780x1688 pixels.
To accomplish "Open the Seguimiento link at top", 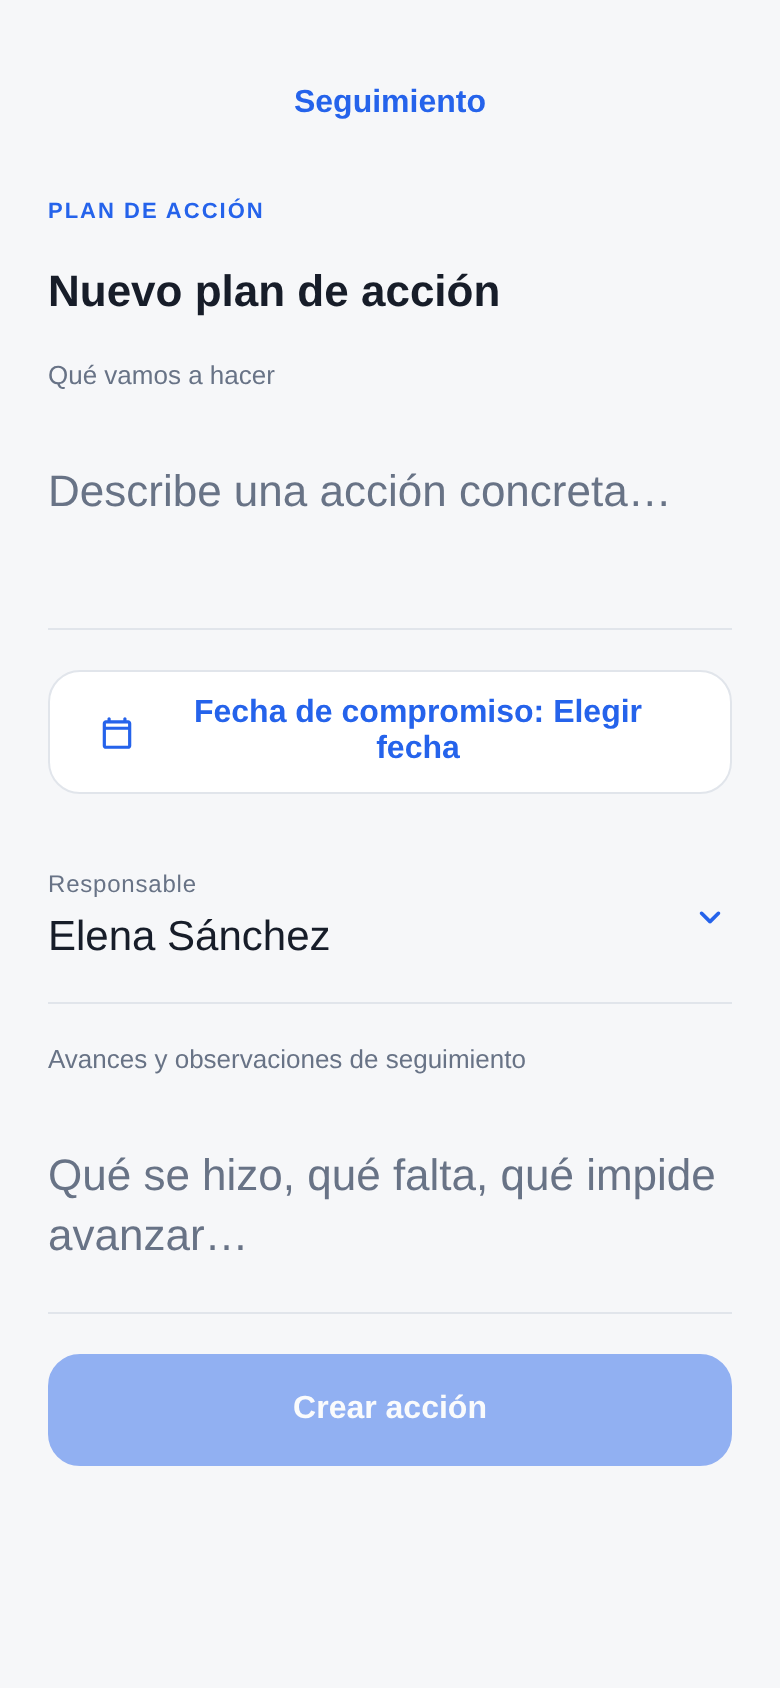I will 390,101.
